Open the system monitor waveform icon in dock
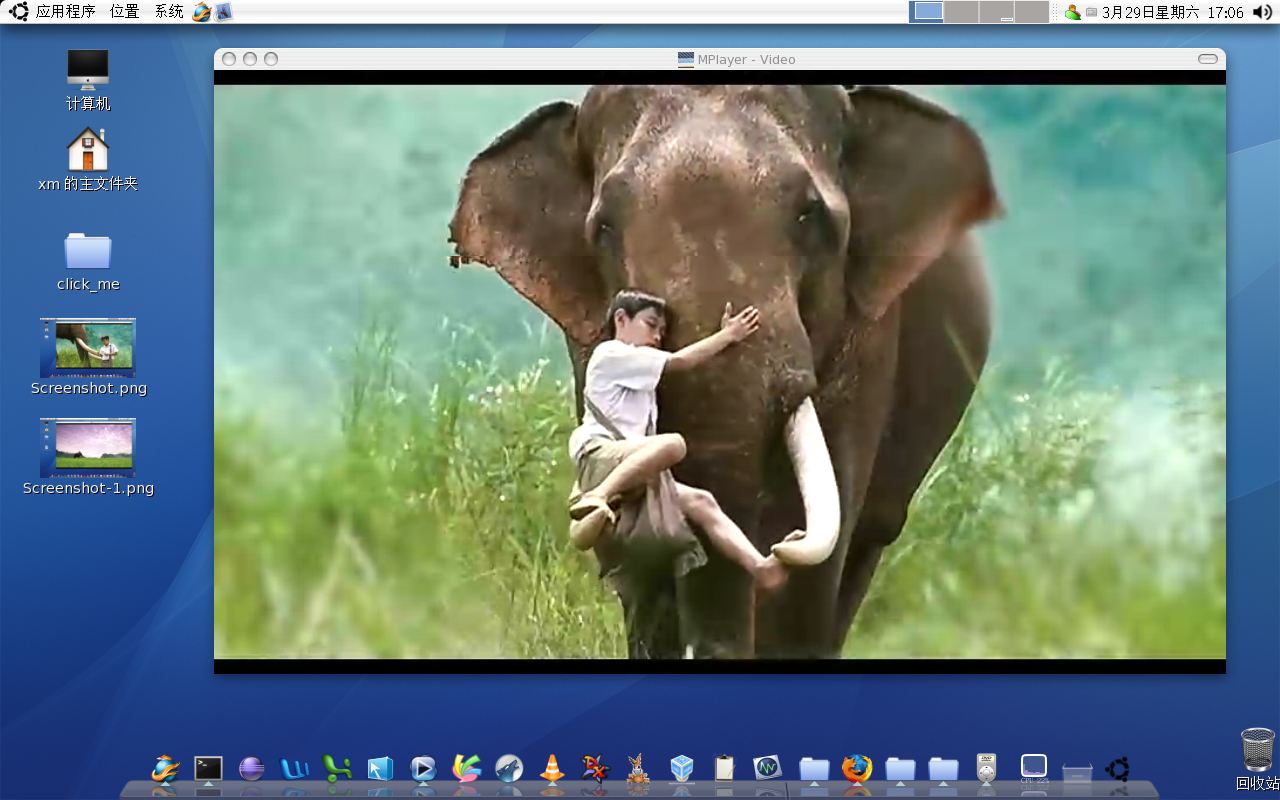The image size is (1280, 800). [767, 768]
